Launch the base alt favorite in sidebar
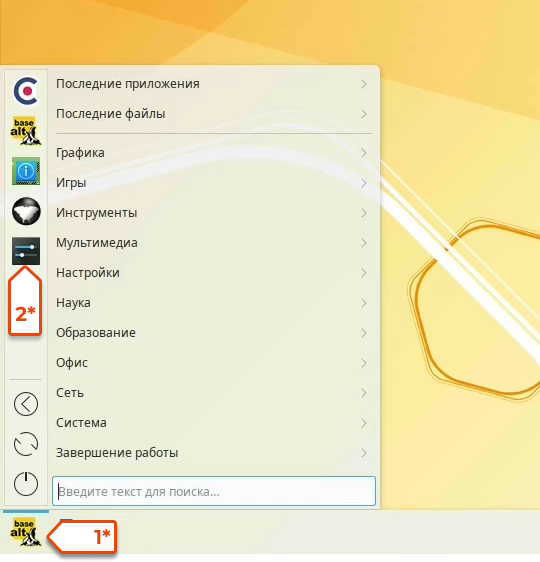This screenshot has width=540, height=562. pyautogui.click(x=26, y=131)
